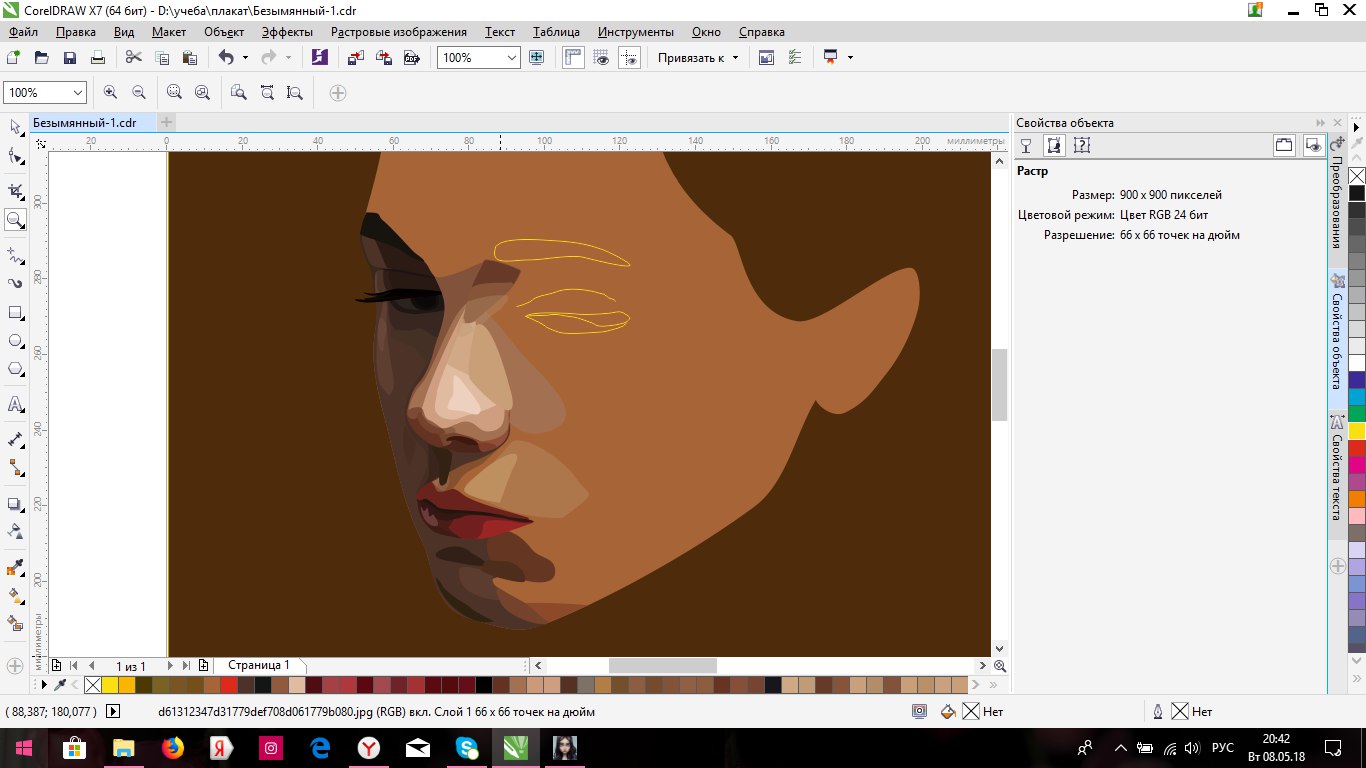1366x768 pixels.
Task: Toggle show guidelines button
Action: pos(629,58)
